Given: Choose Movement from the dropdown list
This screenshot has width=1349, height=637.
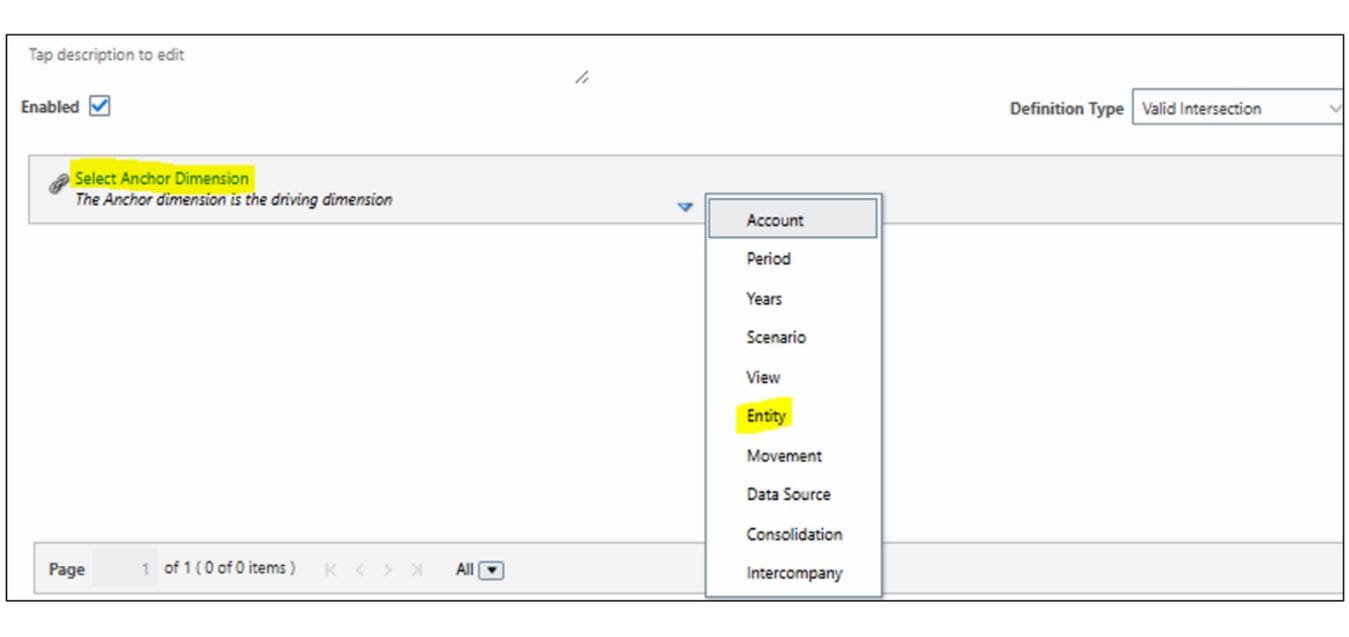Looking at the screenshot, I should coord(783,456).
